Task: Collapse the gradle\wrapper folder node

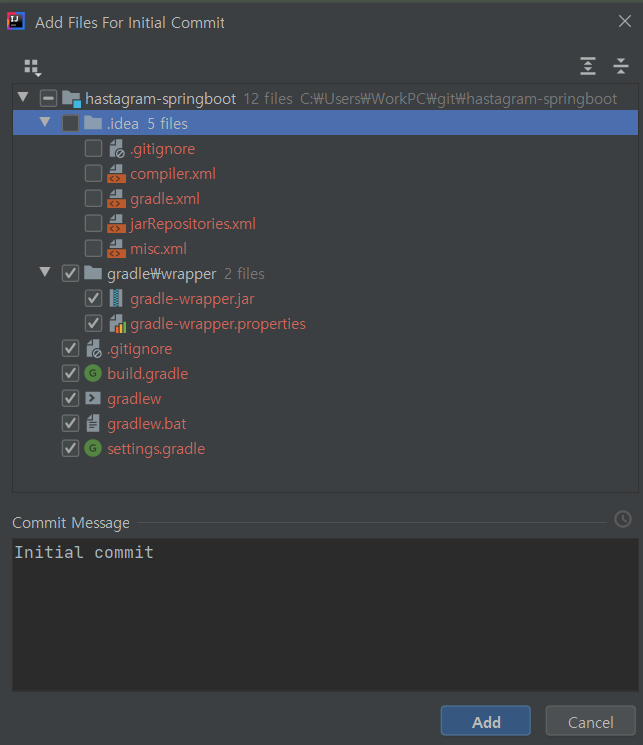Action: (x=45, y=272)
